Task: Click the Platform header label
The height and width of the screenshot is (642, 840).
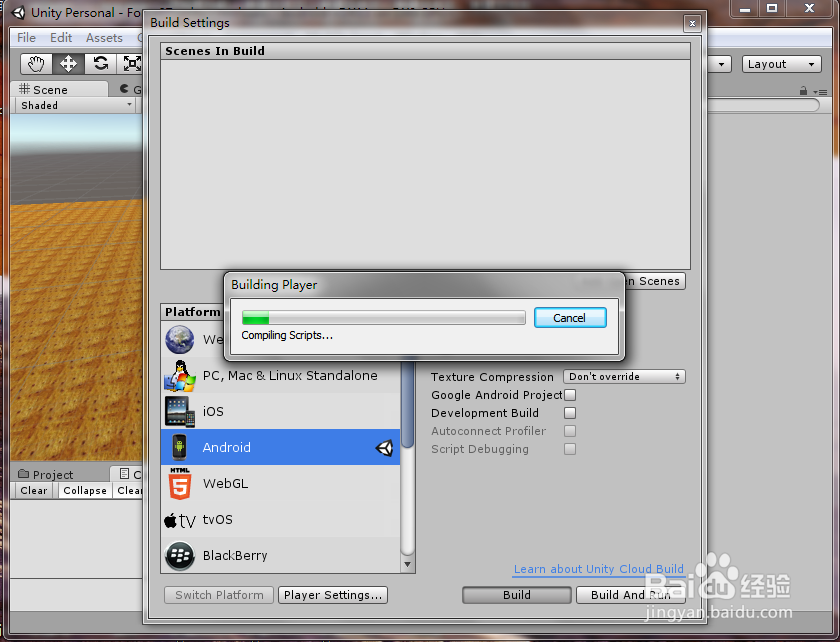Action: pos(193,312)
